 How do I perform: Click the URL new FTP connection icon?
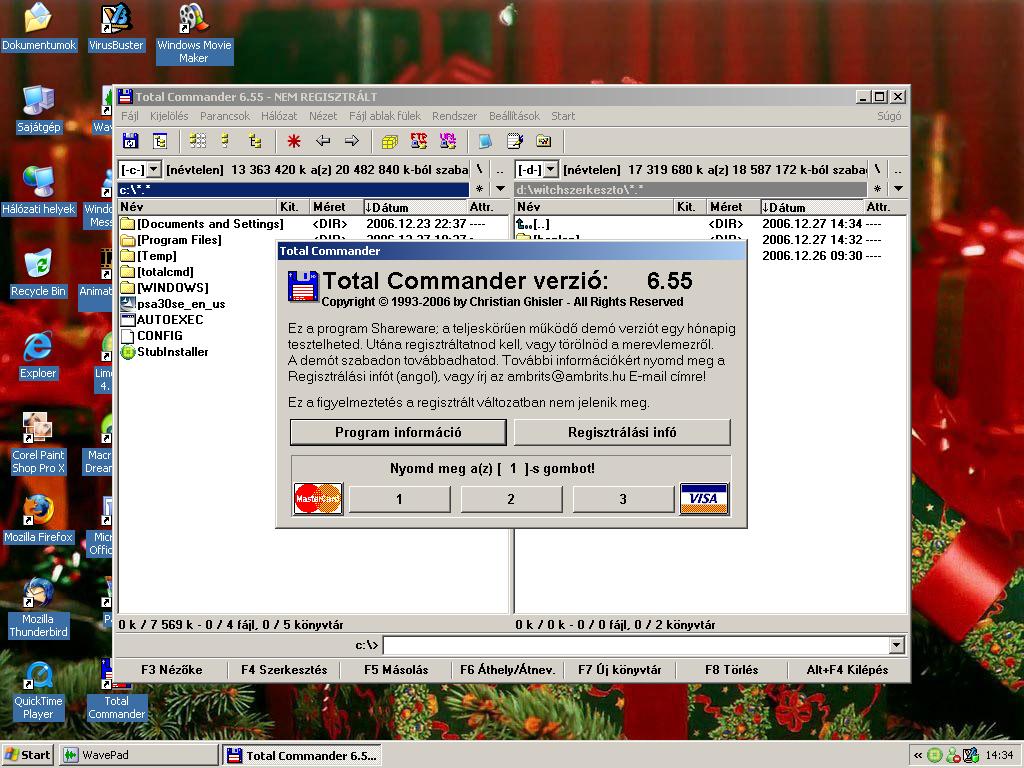tap(448, 142)
